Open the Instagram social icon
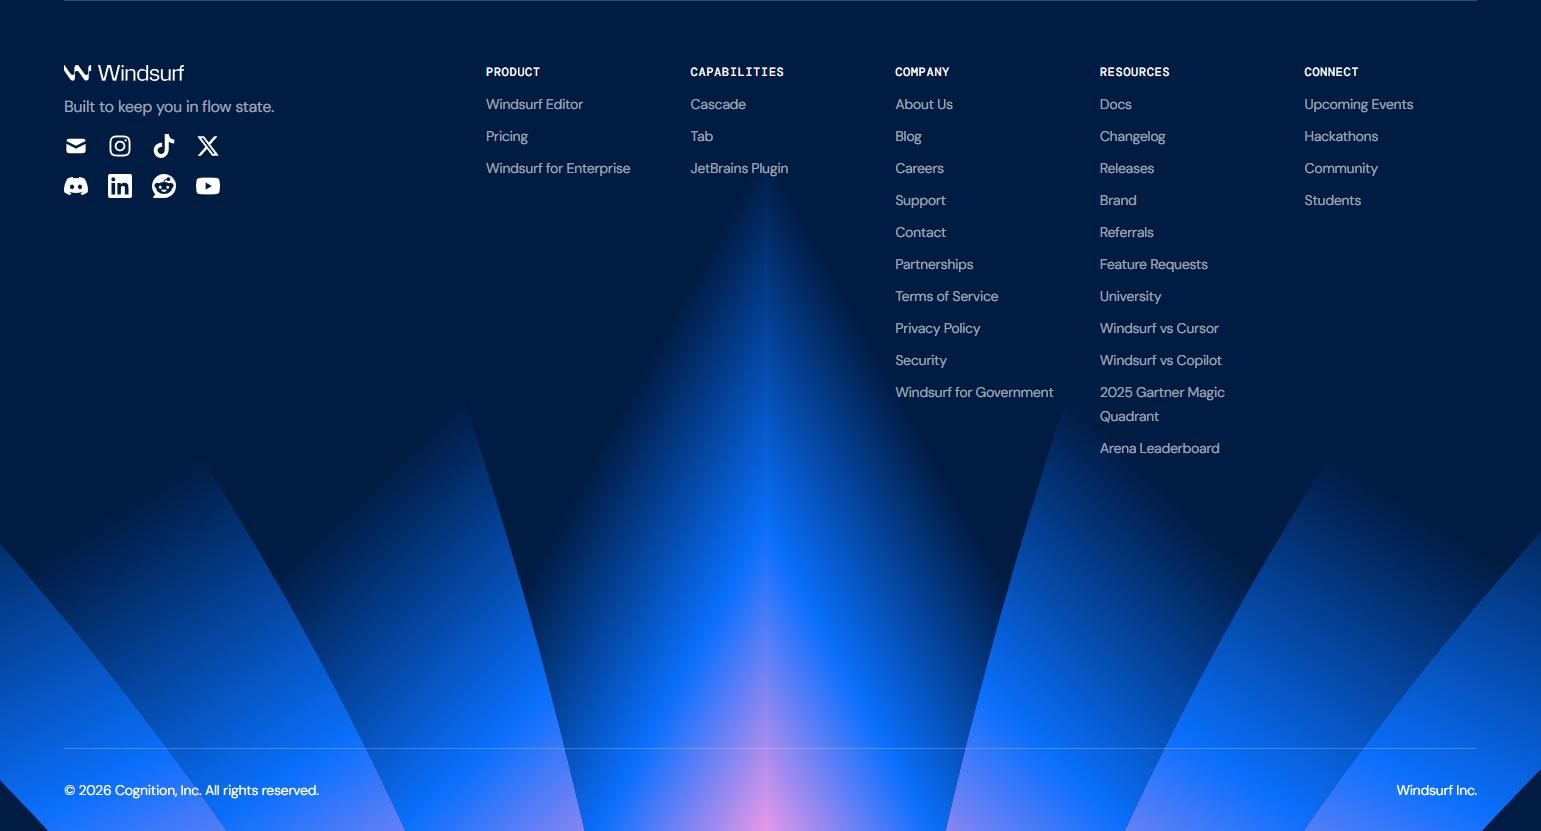Screen dimensions: 1541x831 pyautogui.click(x=120, y=146)
